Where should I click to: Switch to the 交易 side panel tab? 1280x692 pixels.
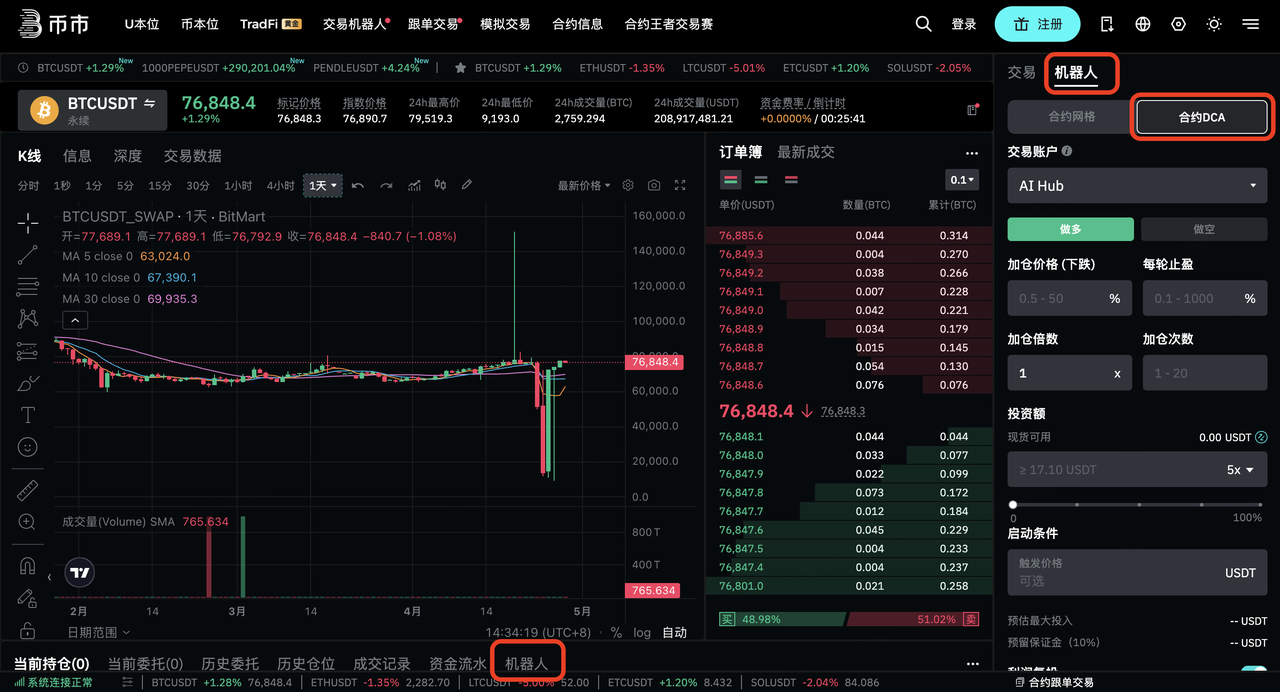(1021, 73)
